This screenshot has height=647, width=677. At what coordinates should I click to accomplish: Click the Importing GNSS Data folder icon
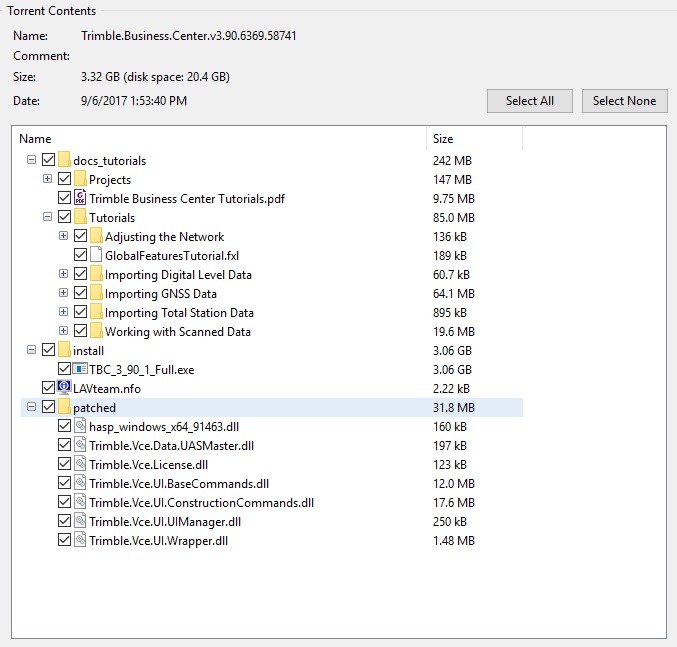[x=96, y=293]
